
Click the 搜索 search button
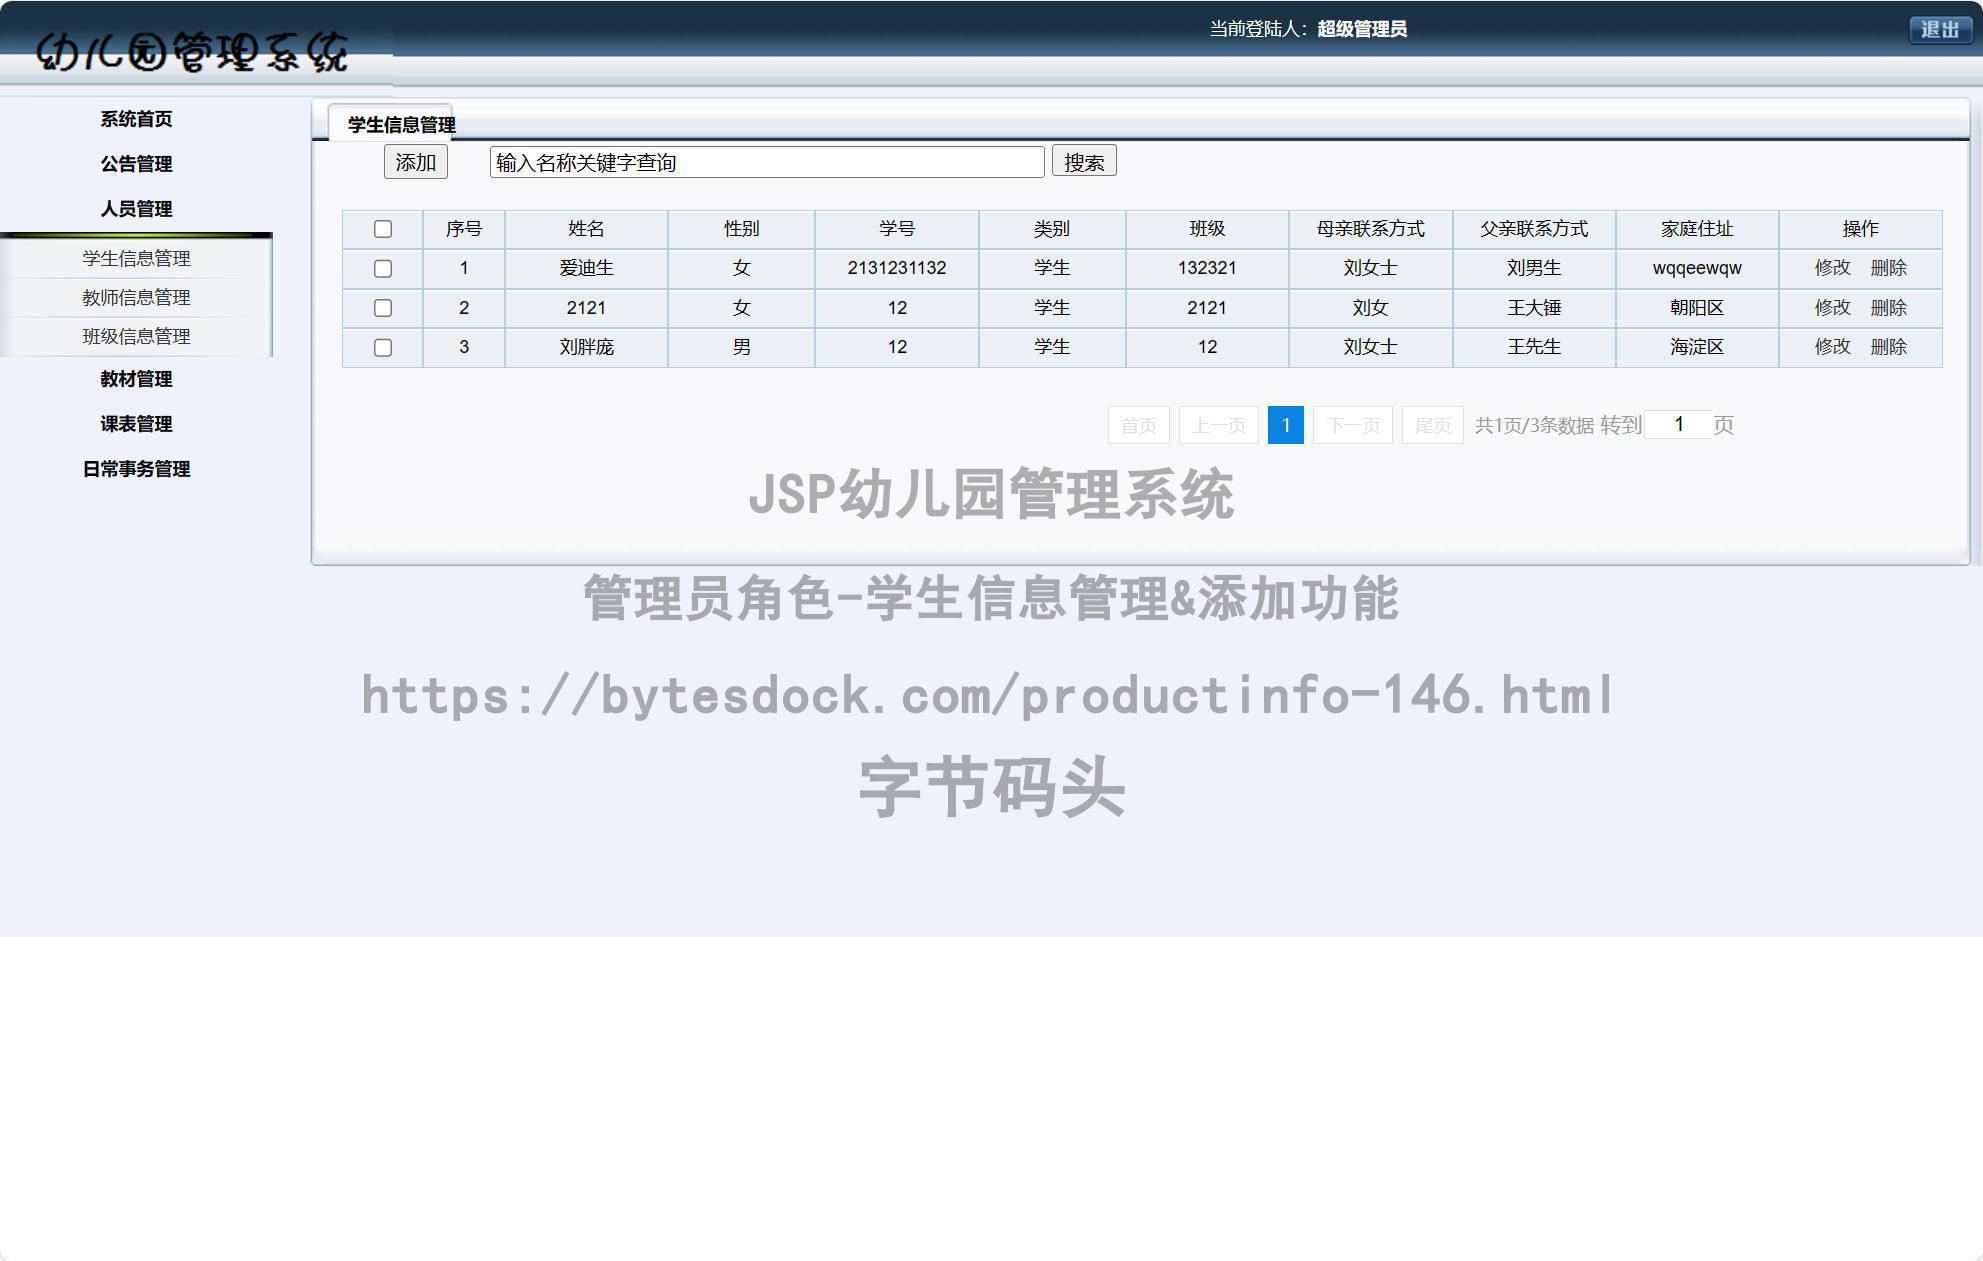coord(1084,161)
